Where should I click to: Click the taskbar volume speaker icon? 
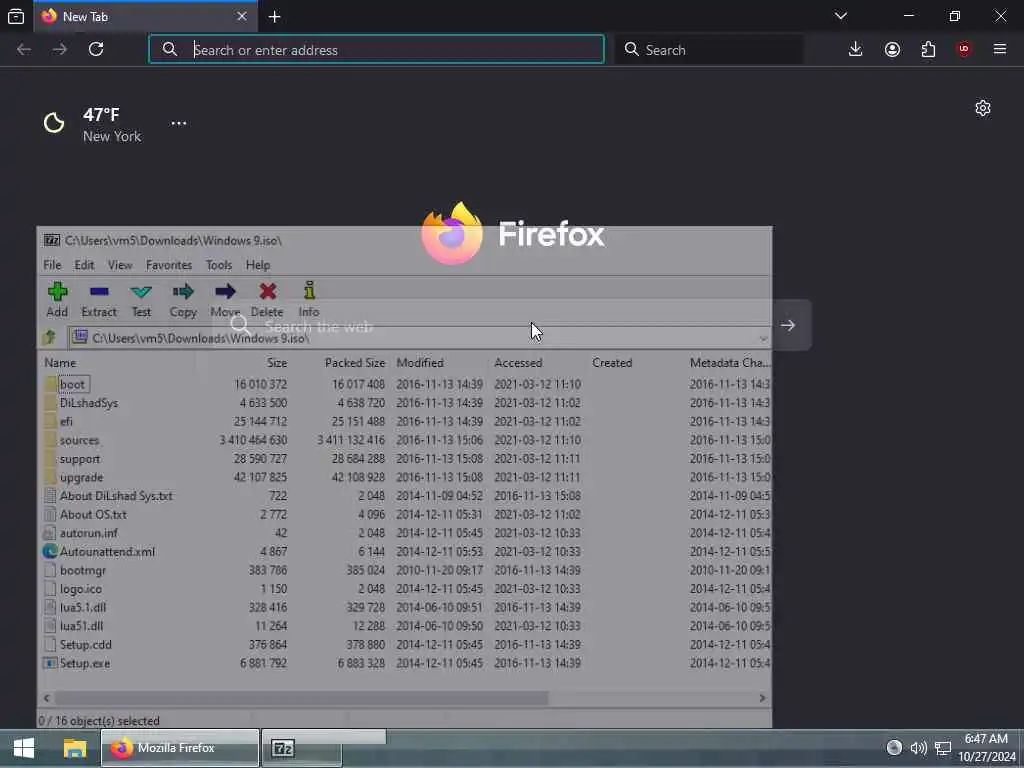click(918, 748)
